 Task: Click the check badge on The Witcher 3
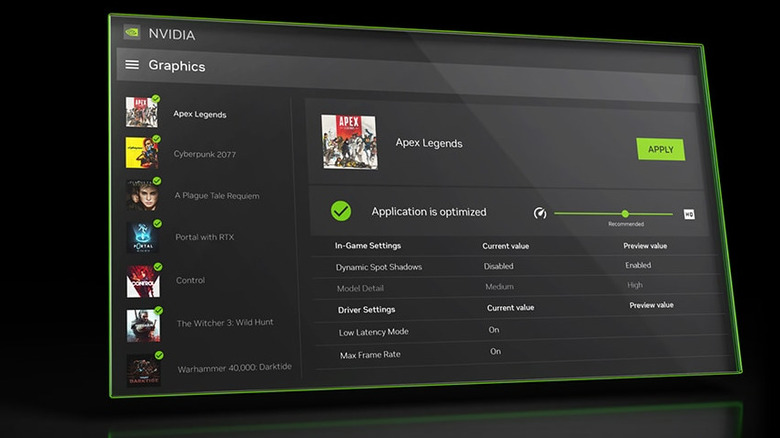coord(158,311)
